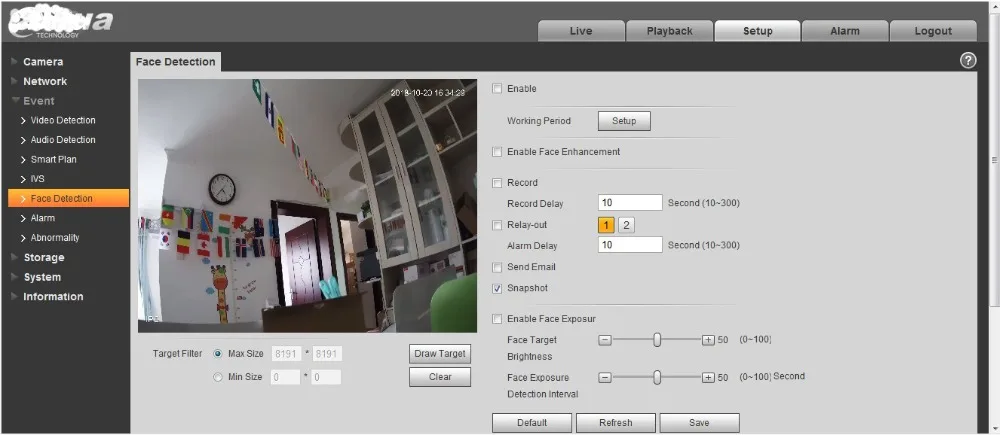Click plus icon for Face Exposure Detection Interval
The width and height of the screenshot is (1000, 435).
(x=708, y=378)
